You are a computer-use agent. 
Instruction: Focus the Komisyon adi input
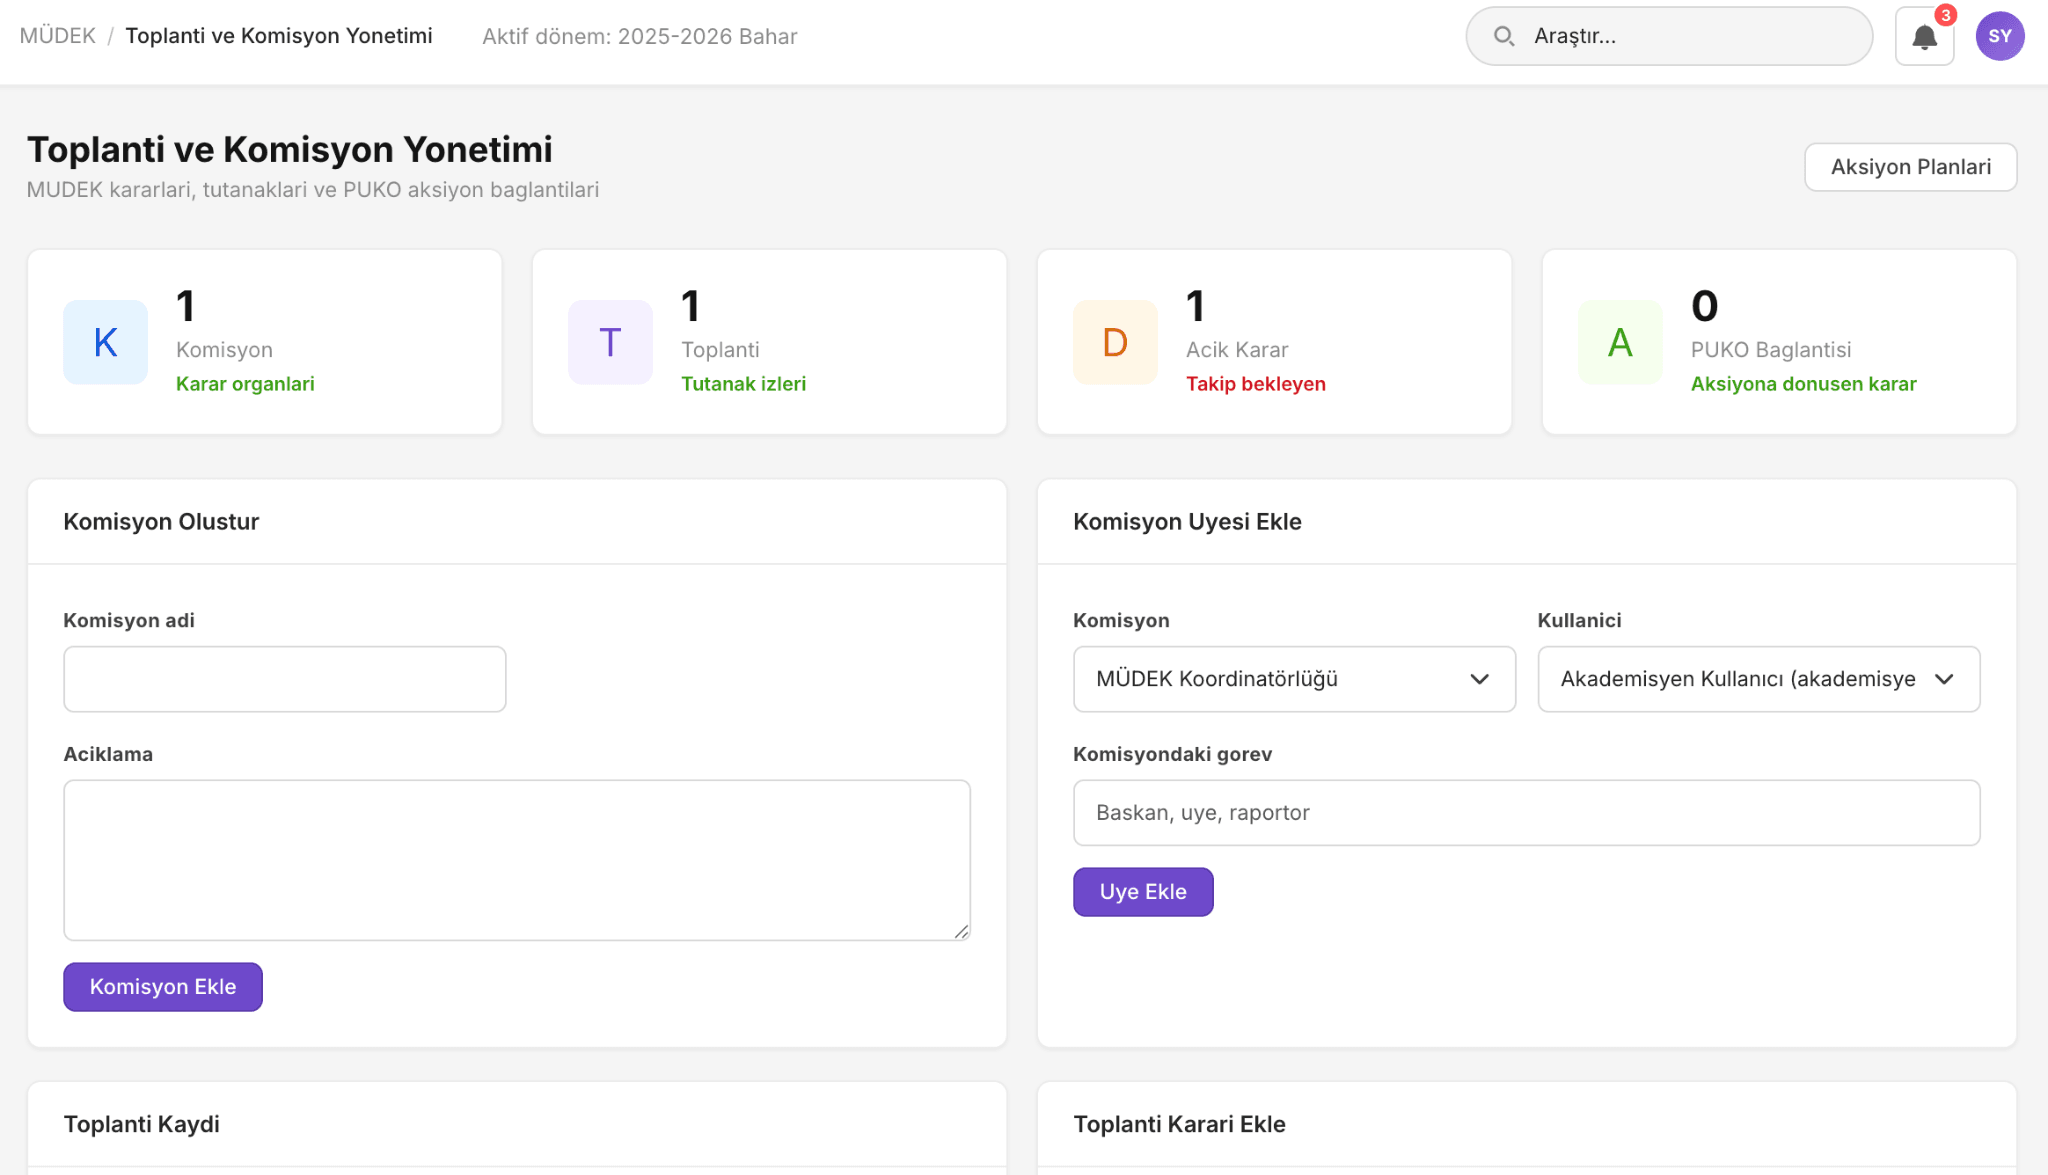click(x=284, y=679)
